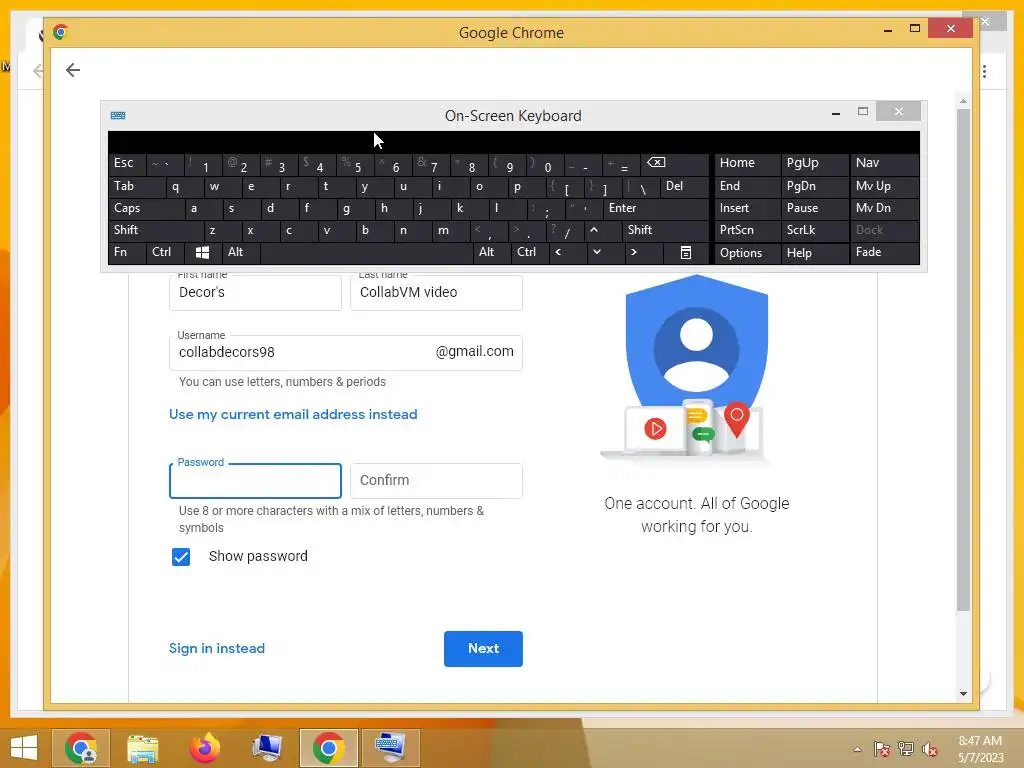The height and width of the screenshot is (768, 1024).
Task: Click the Mv Up key
Action: pyautogui.click(x=884, y=186)
